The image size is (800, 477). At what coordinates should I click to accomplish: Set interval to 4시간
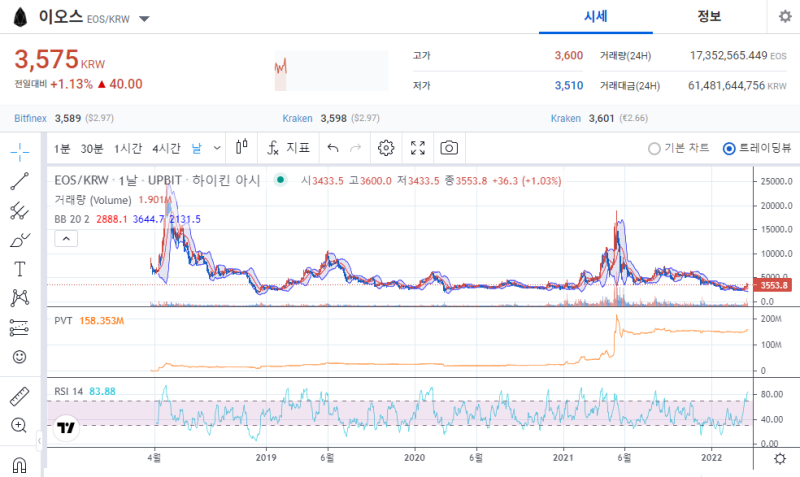(x=166, y=148)
